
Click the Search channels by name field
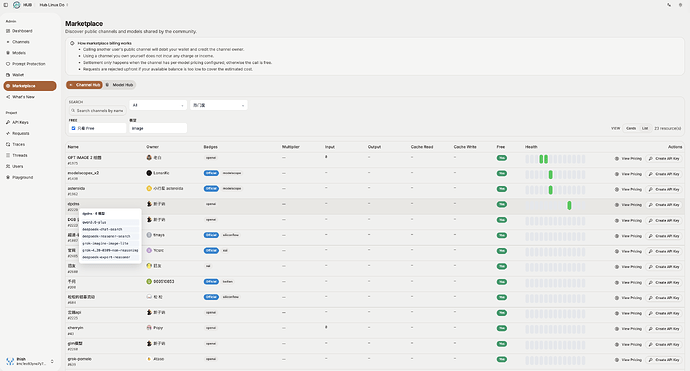click(x=97, y=110)
